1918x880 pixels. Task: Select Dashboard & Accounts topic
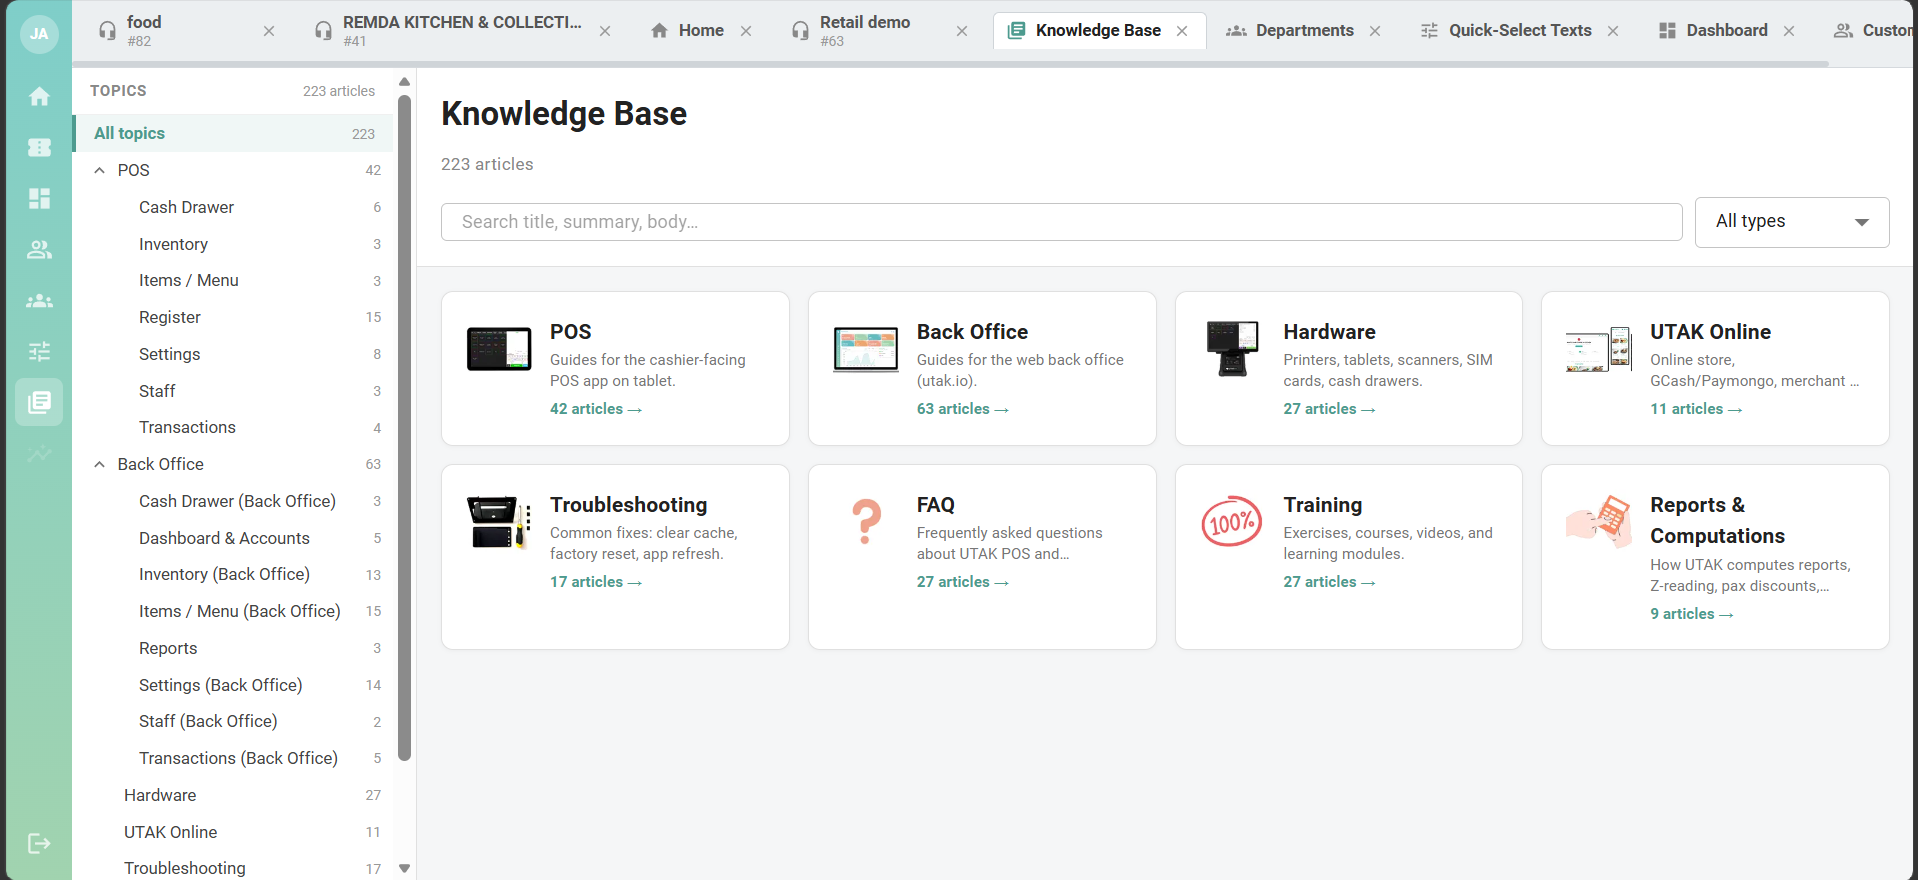[234, 538]
